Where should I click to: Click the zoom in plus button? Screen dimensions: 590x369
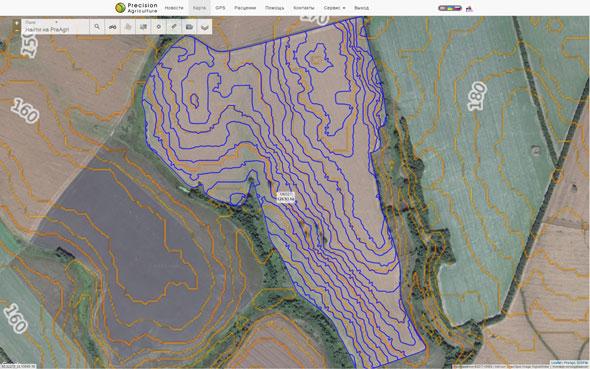pos(17,23)
